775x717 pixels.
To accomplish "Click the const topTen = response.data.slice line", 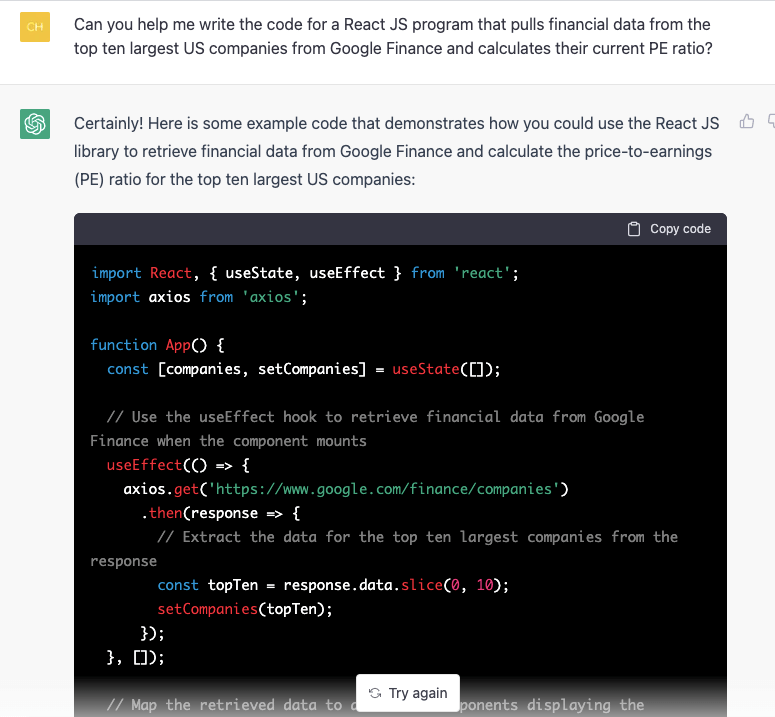I will [333, 585].
